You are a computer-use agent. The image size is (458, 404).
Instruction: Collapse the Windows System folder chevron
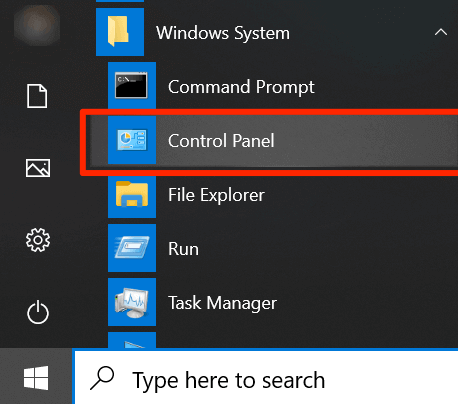pos(441,32)
